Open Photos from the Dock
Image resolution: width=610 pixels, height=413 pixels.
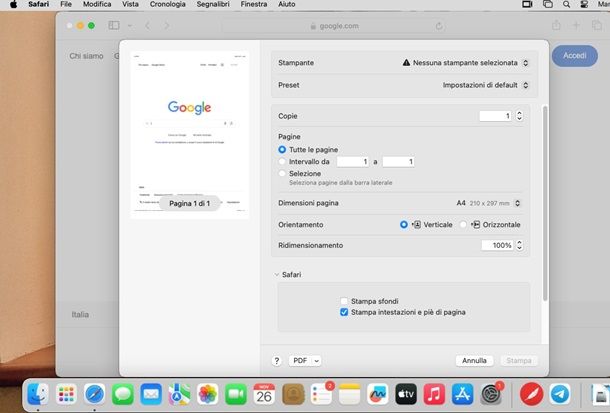click(207, 394)
